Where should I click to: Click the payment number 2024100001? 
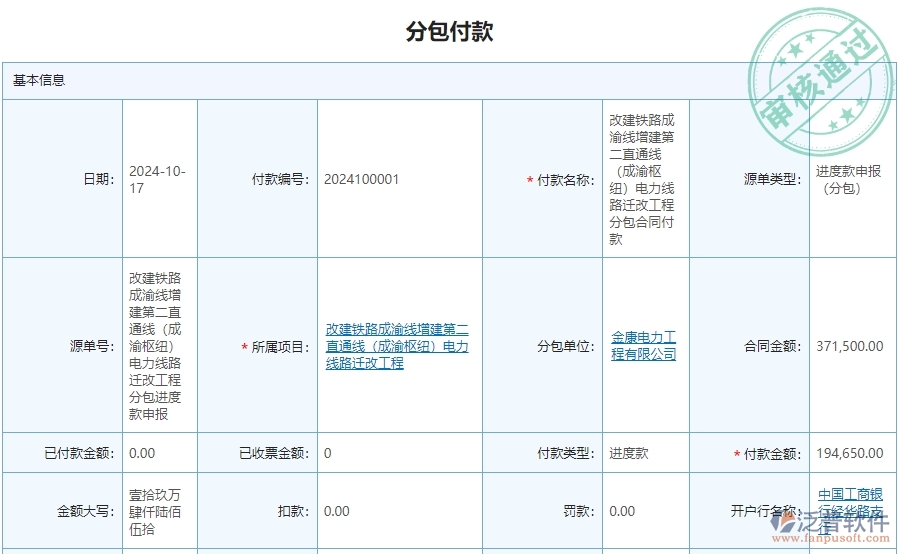tap(361, 180)
